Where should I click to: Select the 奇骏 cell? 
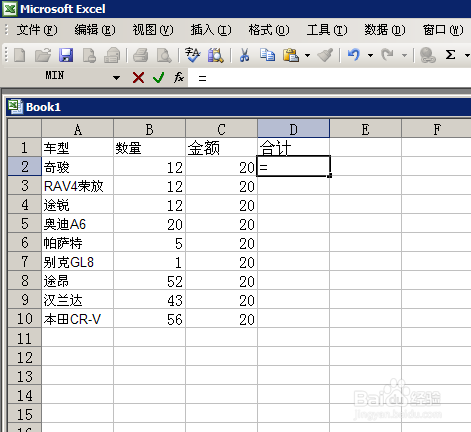tap(77, 166)
